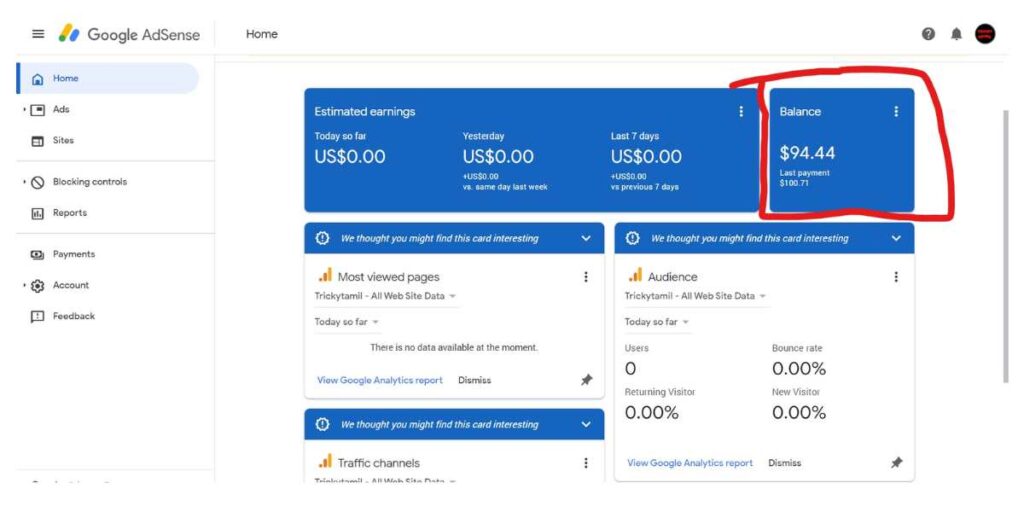Click the New Visitor 0.00% value
Screen dimensions: 1024x512
[x=799, y=413]
